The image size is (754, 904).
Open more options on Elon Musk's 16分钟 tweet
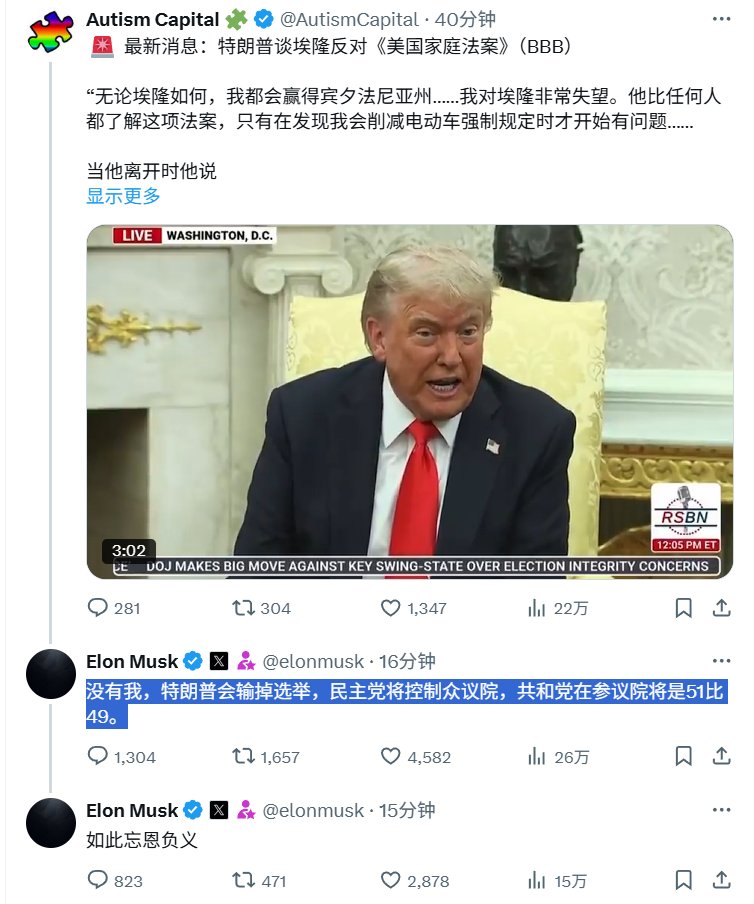pos(721,661)
